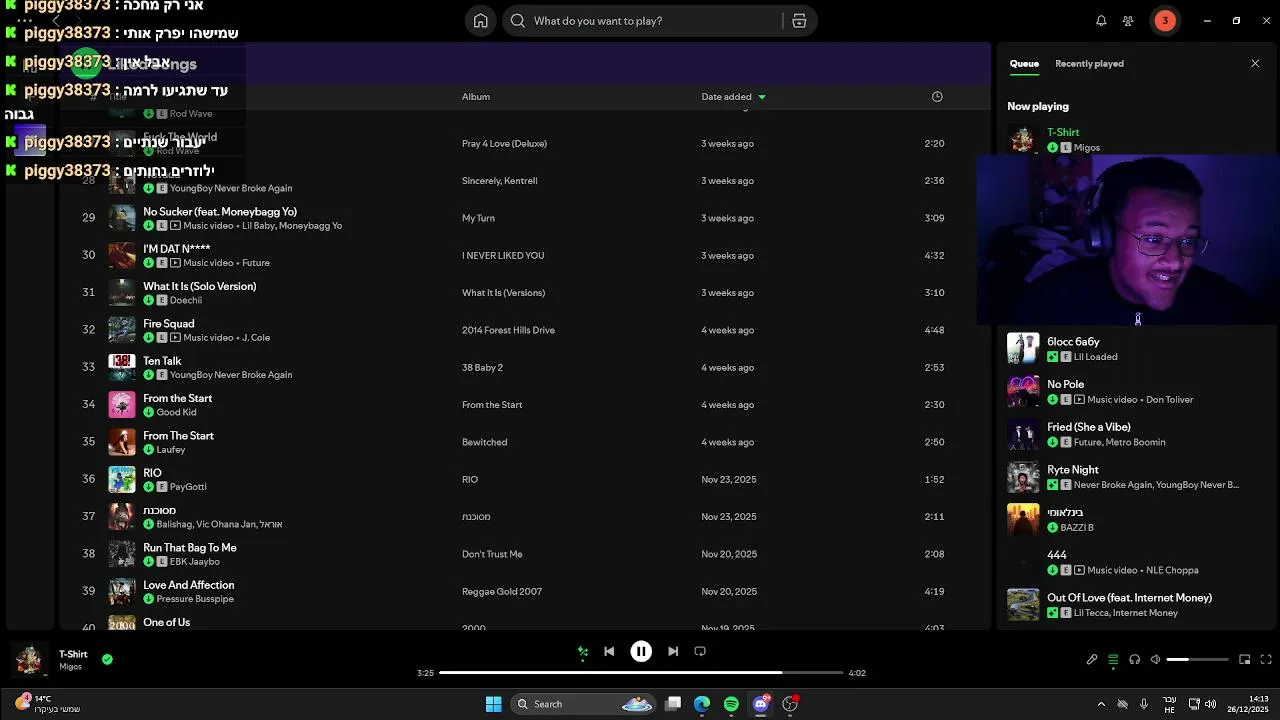Click the Love And Affection cover thumbnail
The image size is (1280, 720).
pyautogui.click(x=122, y=591)
